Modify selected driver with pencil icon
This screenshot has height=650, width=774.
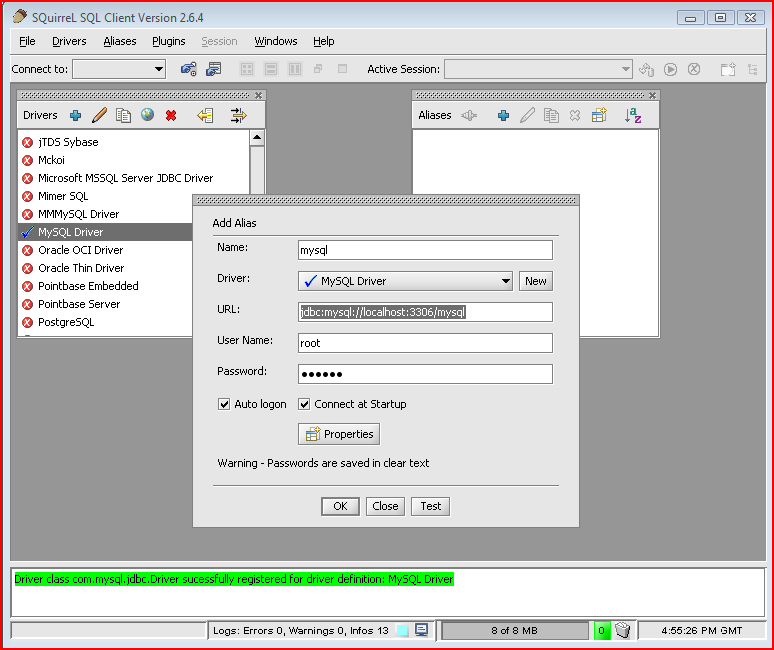99,115
